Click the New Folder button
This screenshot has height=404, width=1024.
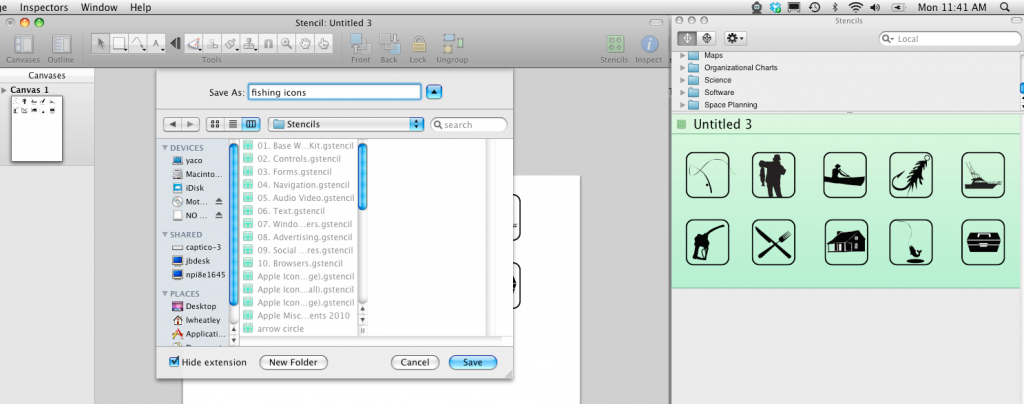(x=293, y=362)
